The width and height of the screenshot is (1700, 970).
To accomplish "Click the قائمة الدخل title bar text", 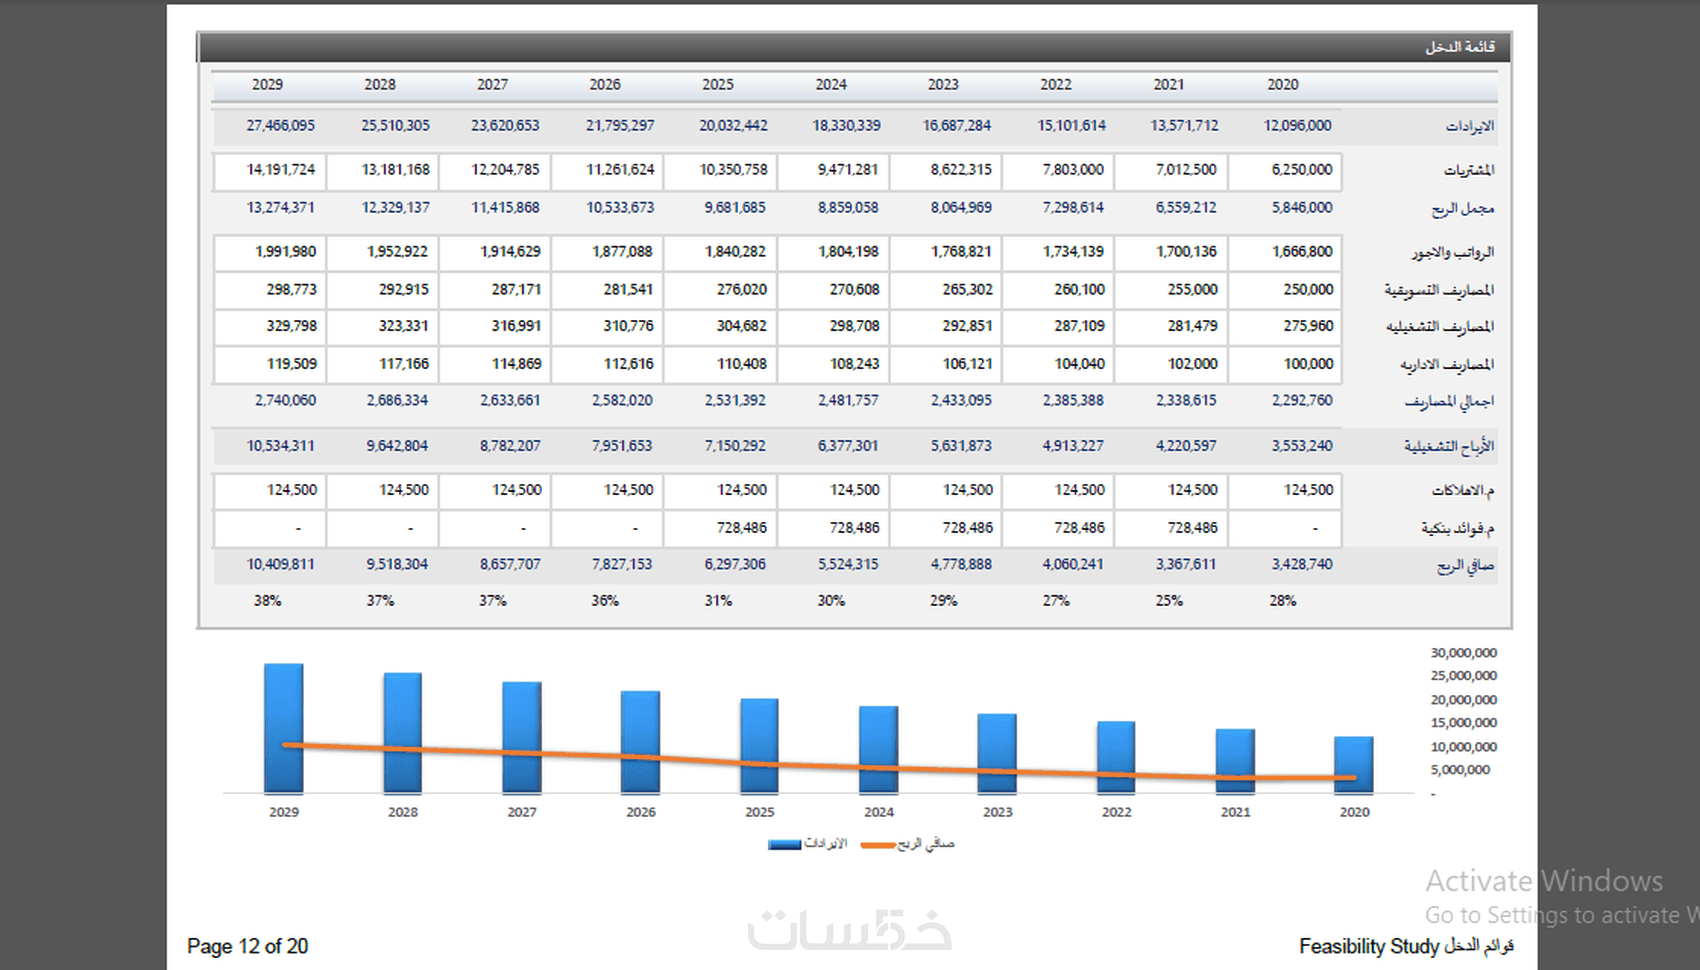I will click(x=1460, y=47).
